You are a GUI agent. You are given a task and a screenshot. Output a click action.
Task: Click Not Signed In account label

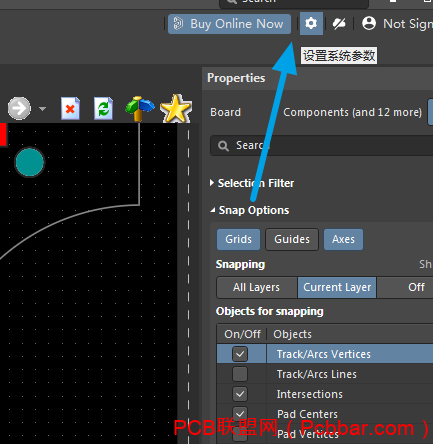[408, 24]
